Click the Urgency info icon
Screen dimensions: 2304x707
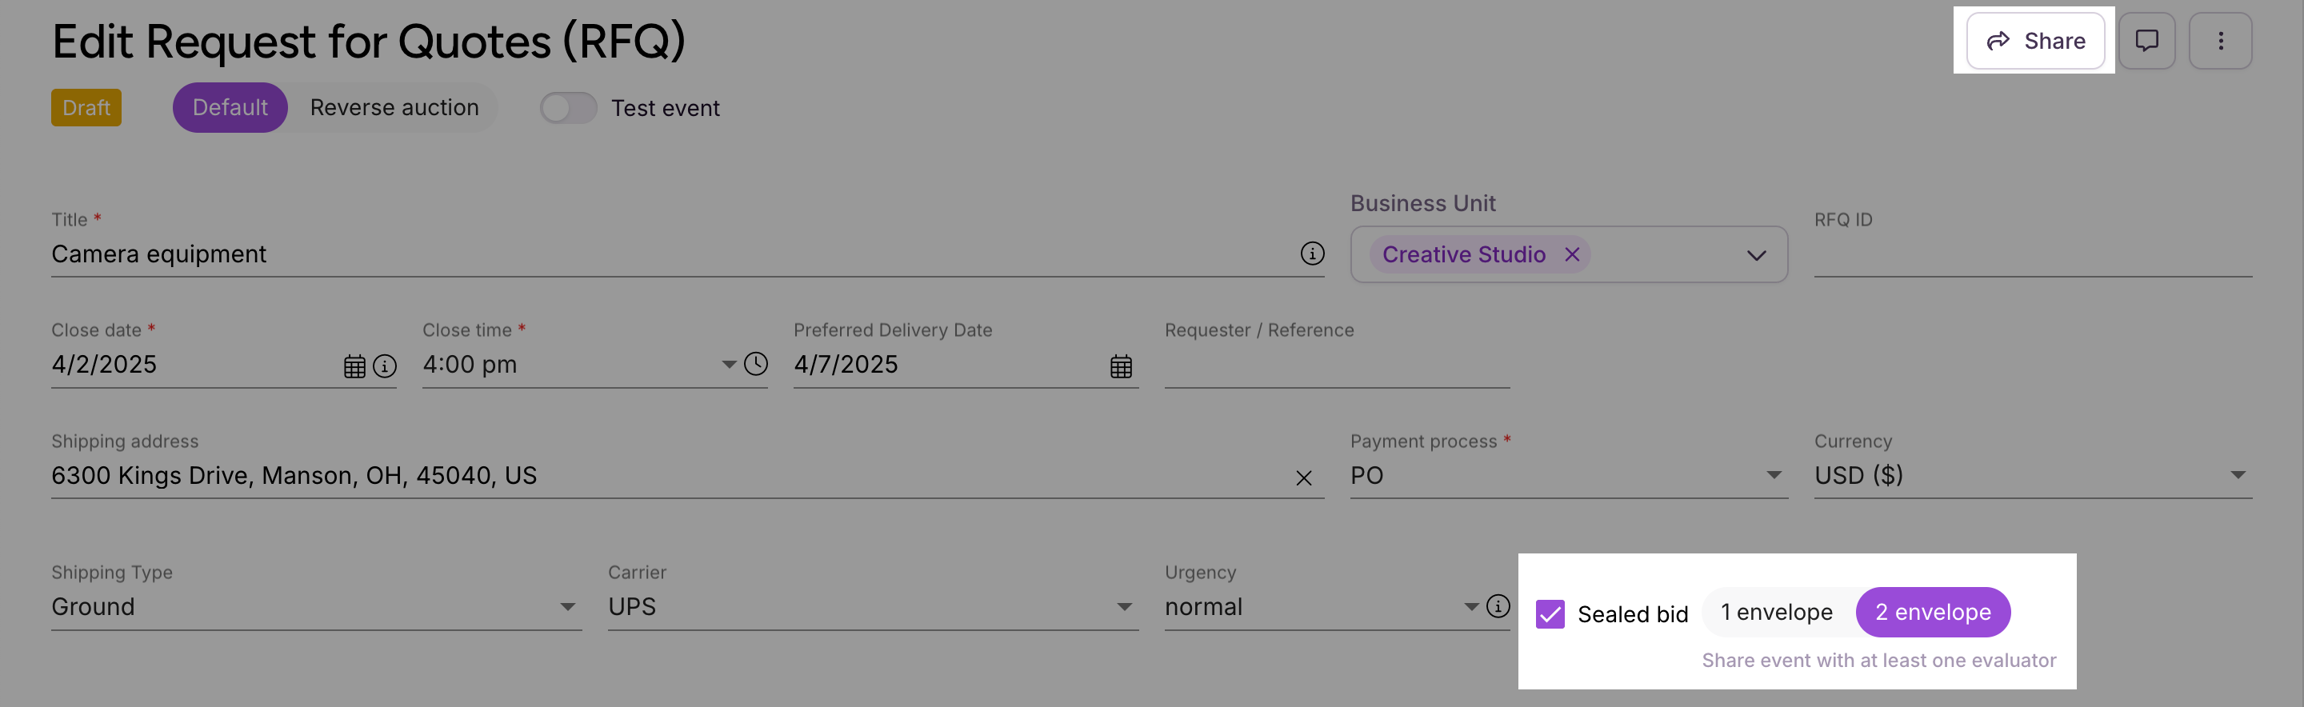(1497, 606)
